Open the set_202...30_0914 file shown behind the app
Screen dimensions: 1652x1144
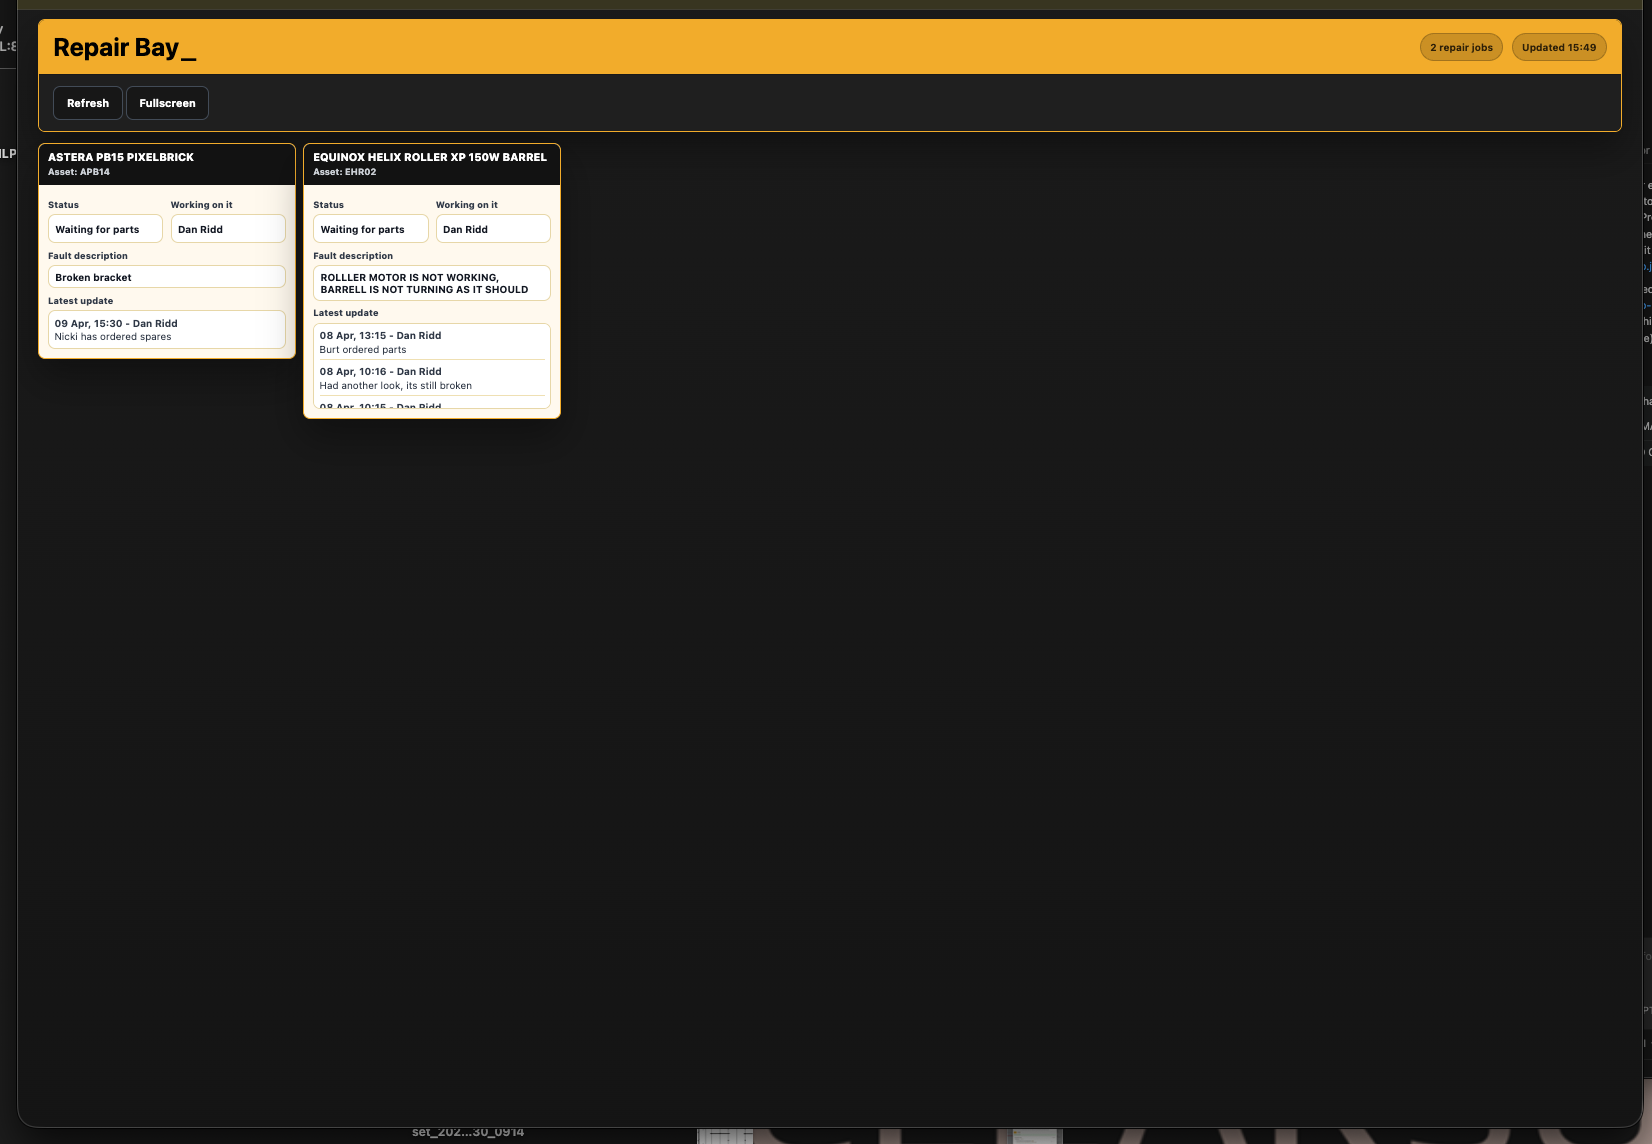pos(469,1132)
